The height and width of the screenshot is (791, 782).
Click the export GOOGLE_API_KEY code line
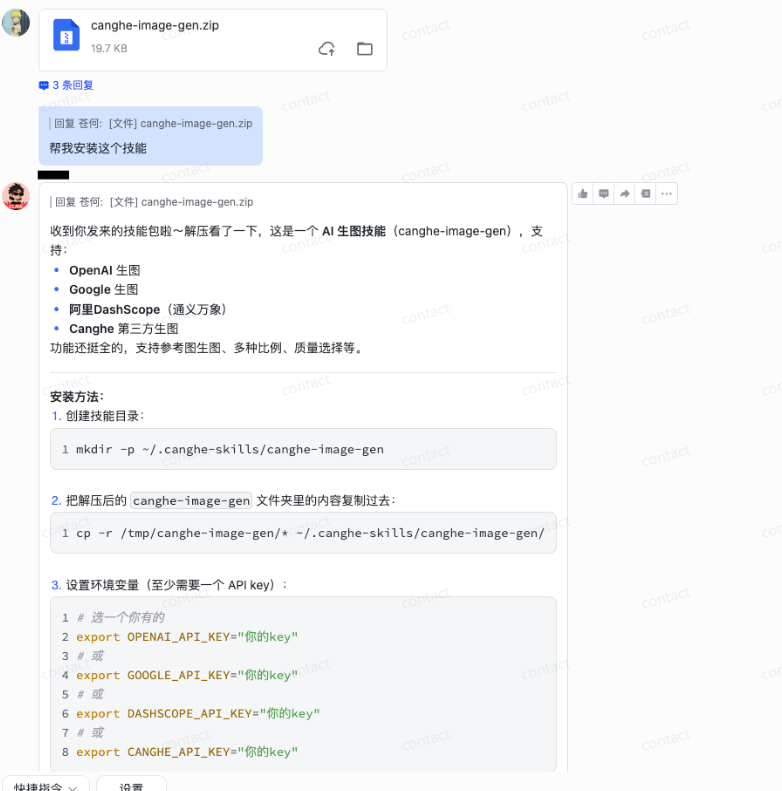pyautogui.click(x=187, y=675)
